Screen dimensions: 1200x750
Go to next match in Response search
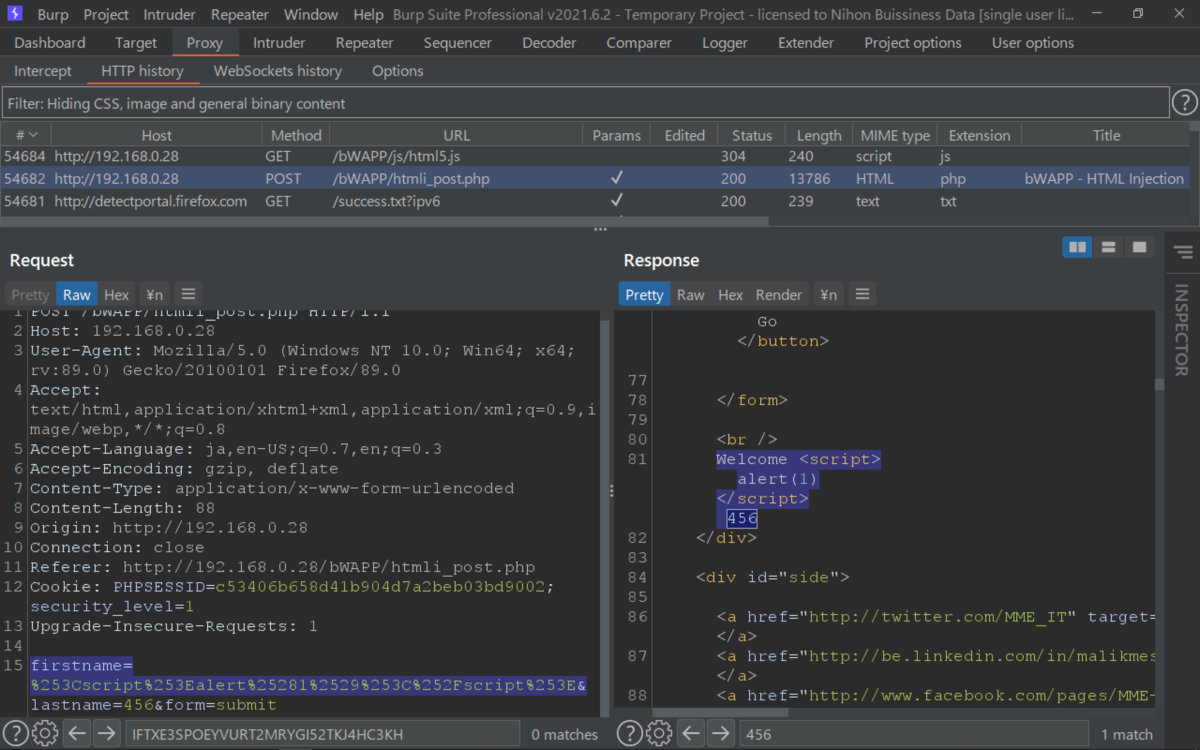[721, 734]
